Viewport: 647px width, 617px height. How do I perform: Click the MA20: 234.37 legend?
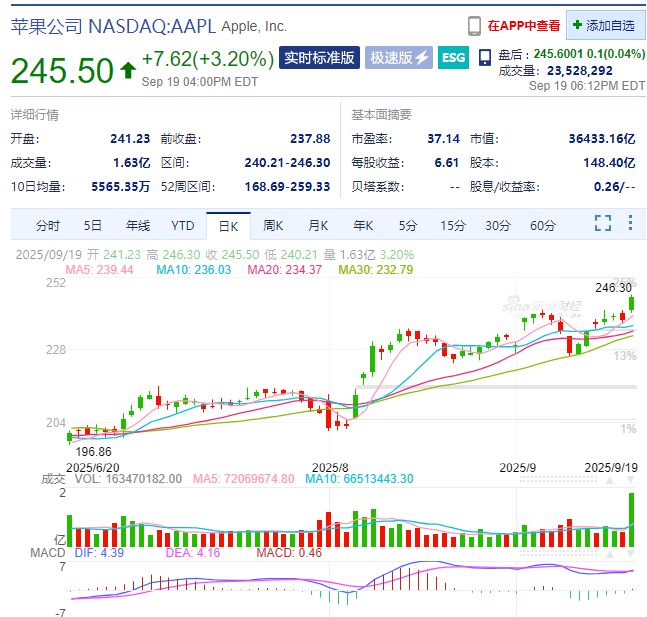pos(284,270)
